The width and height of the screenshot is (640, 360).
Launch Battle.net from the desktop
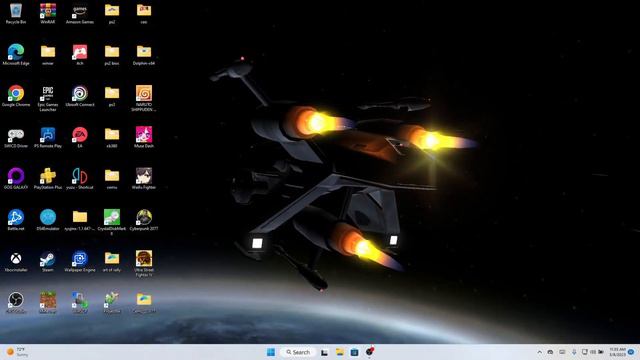(x=16, y=220)
